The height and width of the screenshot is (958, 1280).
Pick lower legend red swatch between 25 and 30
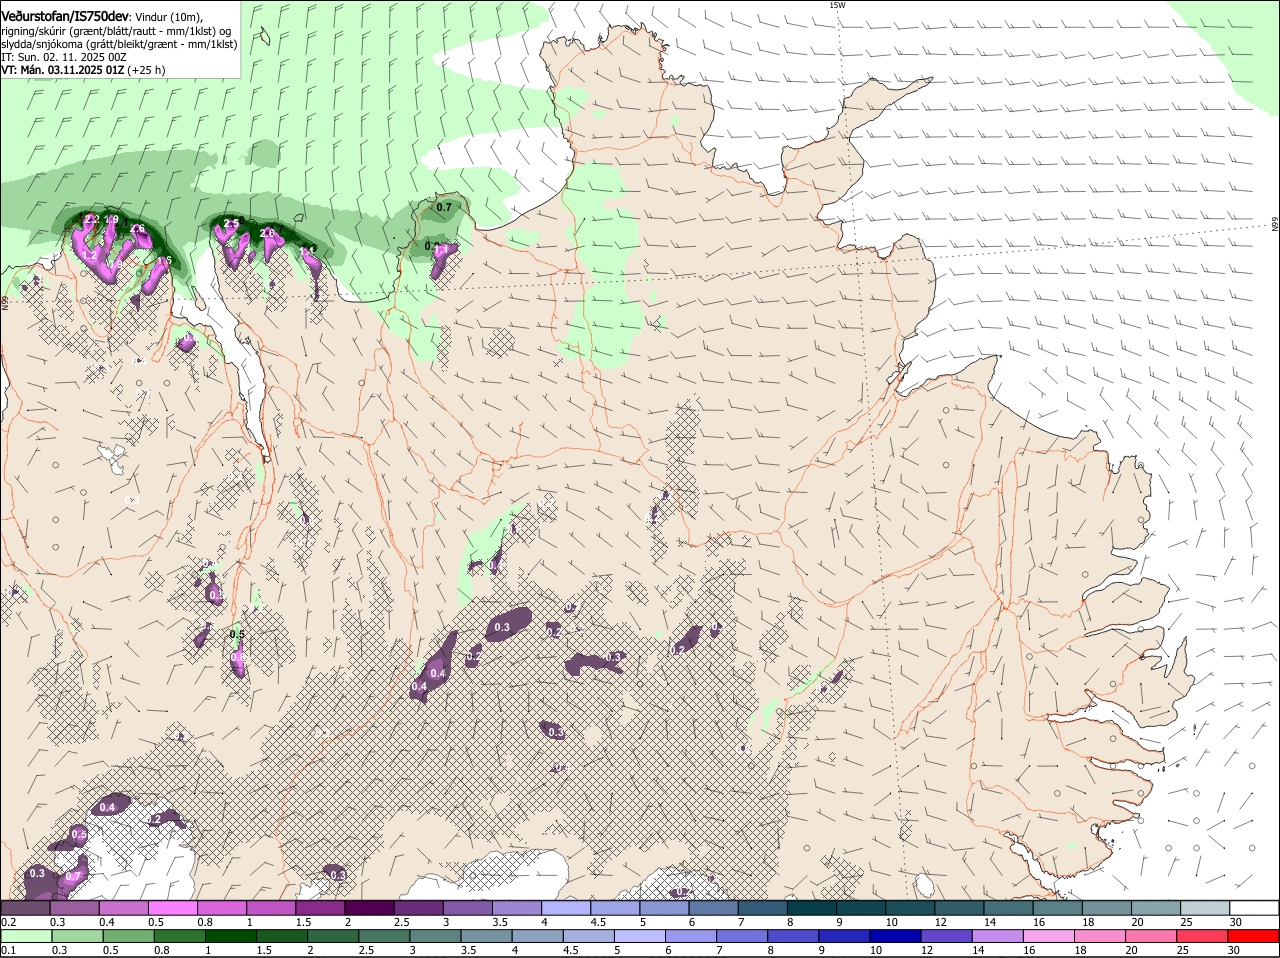(1203, 937)
